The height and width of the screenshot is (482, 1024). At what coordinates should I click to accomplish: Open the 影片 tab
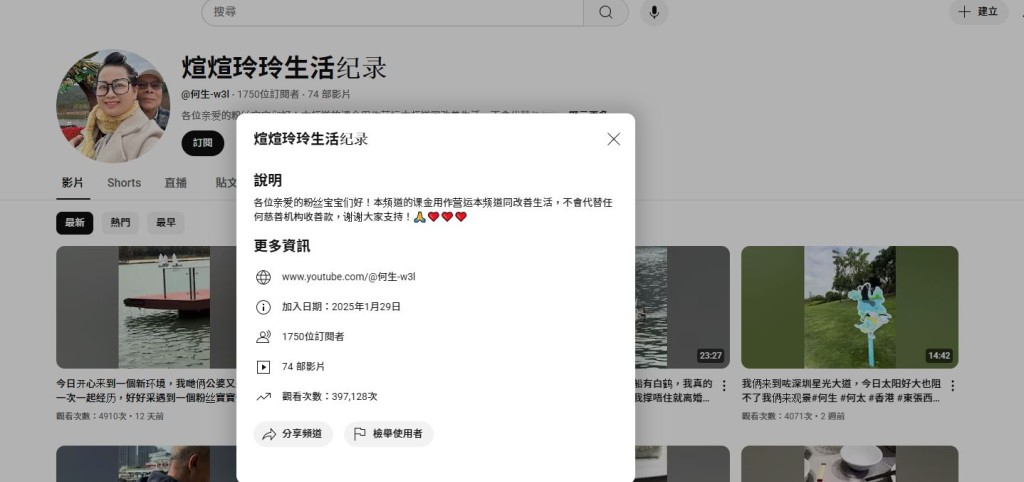click(x=72, y=183)
